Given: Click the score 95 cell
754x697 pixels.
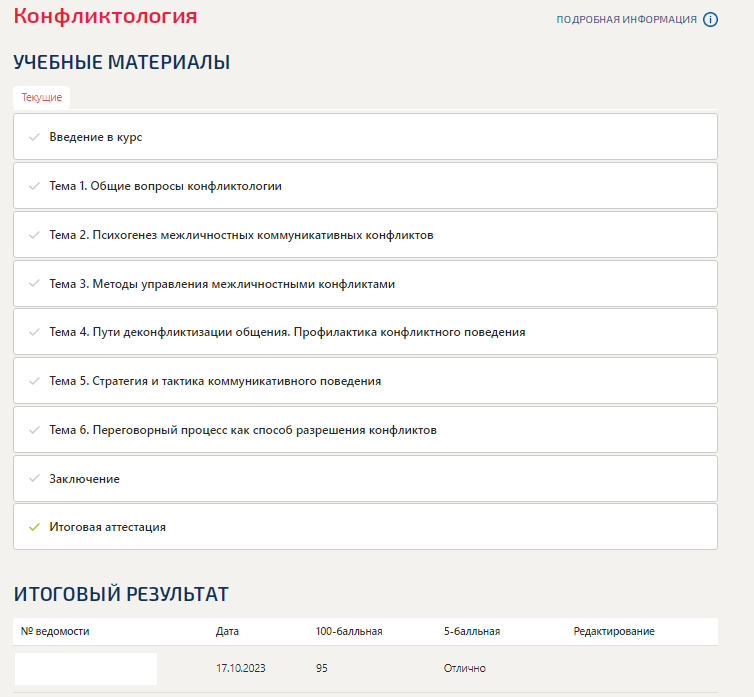Looking at the screenshot, I should 322,668.
